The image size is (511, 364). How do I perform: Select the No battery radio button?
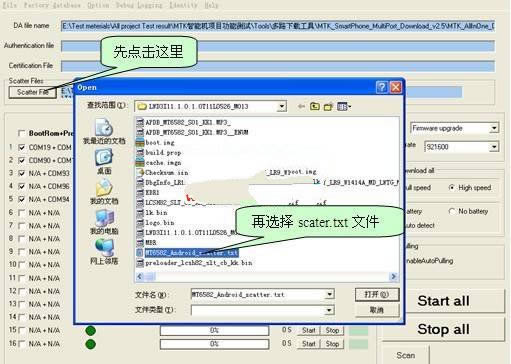tap(452, 211)
